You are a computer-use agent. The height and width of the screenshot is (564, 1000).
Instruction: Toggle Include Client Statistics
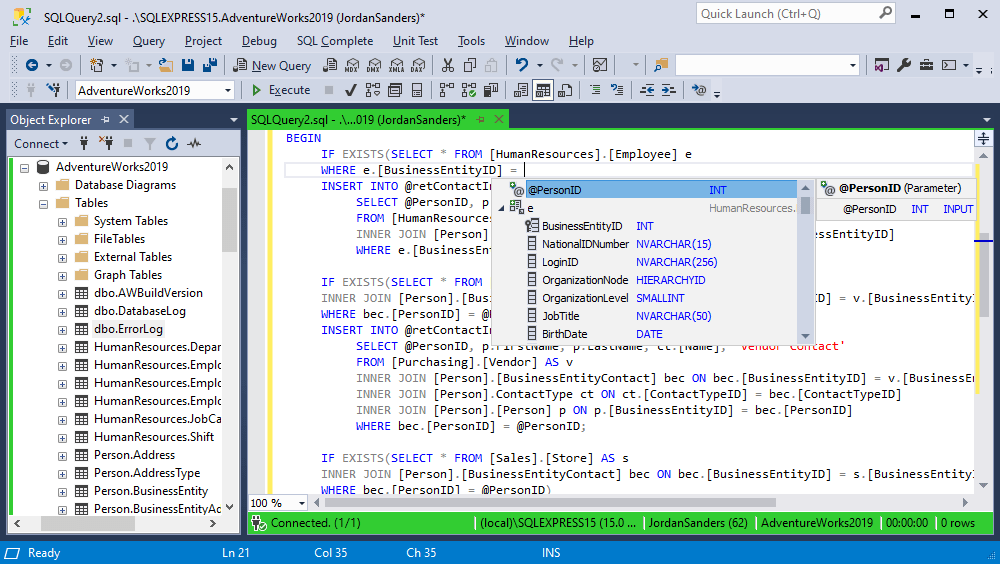tap(490, 90)
